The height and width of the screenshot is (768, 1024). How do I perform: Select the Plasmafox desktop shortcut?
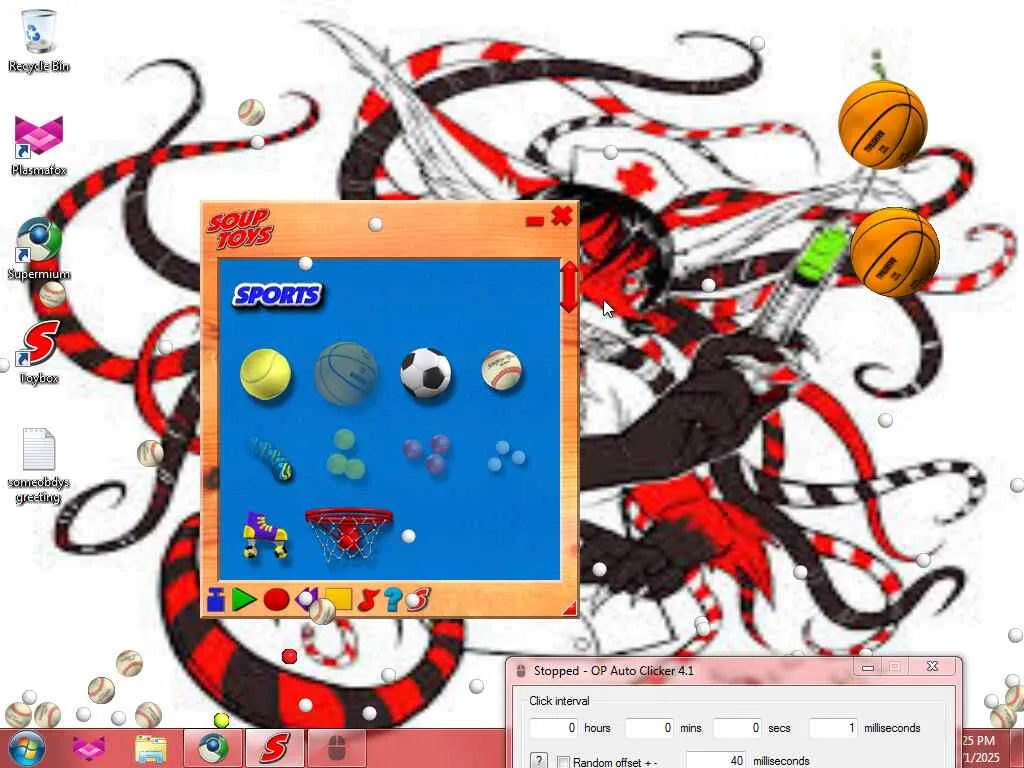39,145
